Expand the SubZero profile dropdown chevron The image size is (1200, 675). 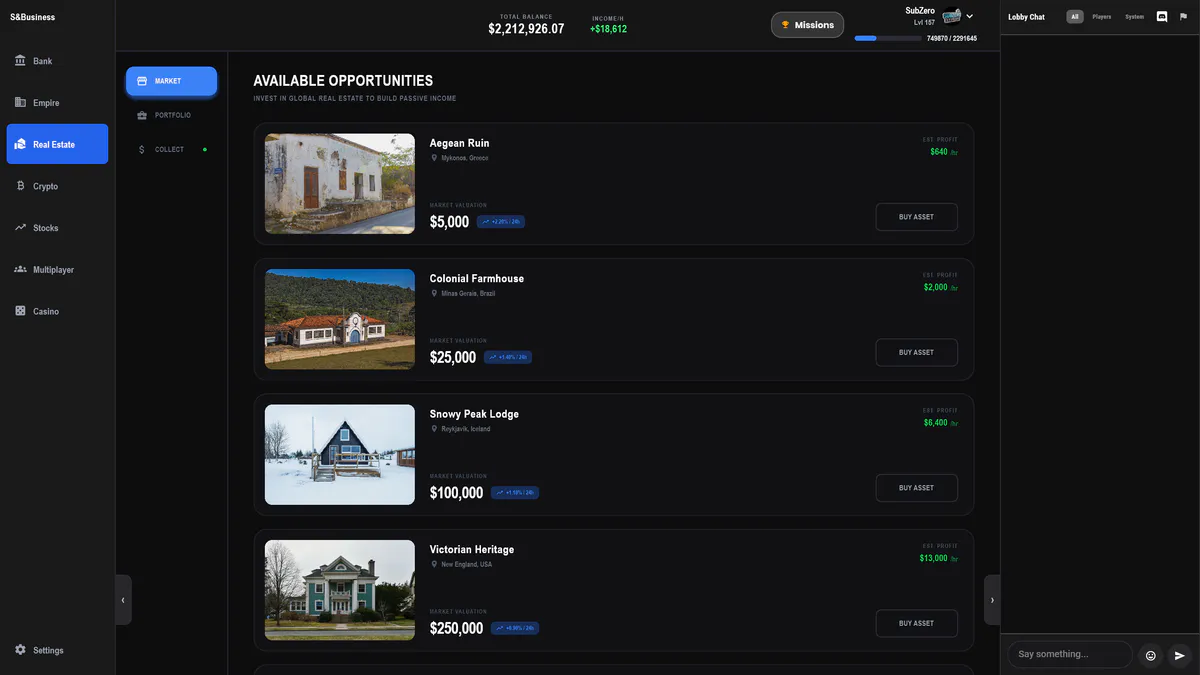click(969, 17)
